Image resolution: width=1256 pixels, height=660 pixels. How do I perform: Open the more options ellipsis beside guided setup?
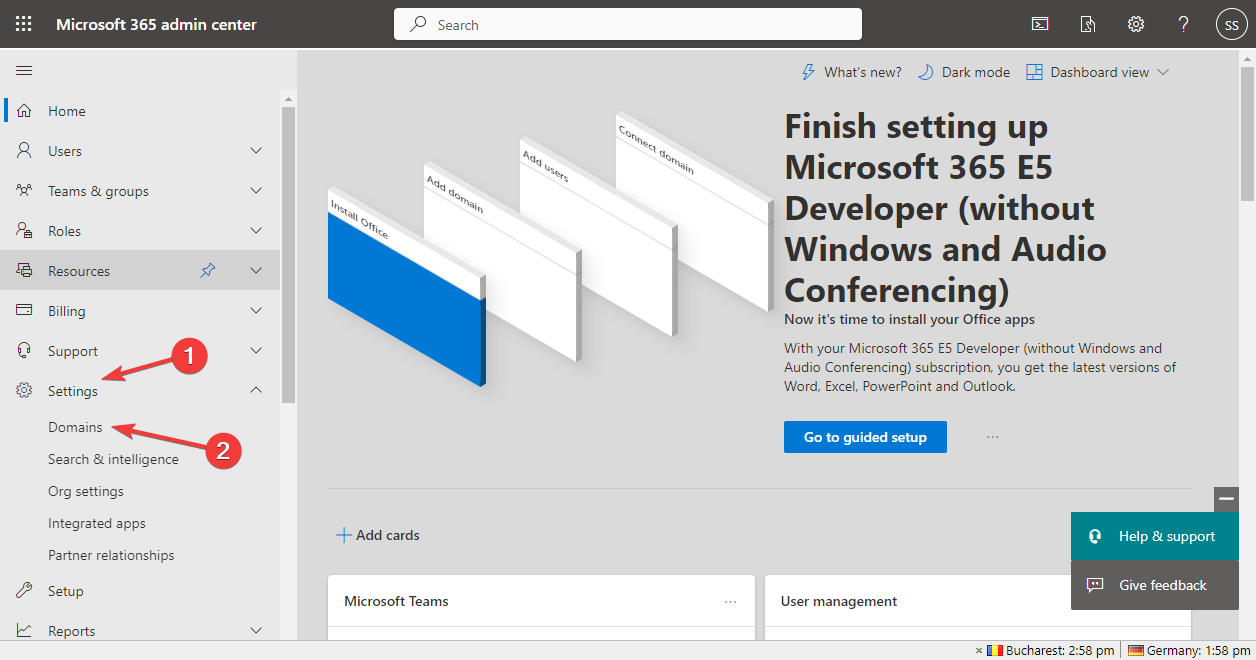(x=993, y=437)
